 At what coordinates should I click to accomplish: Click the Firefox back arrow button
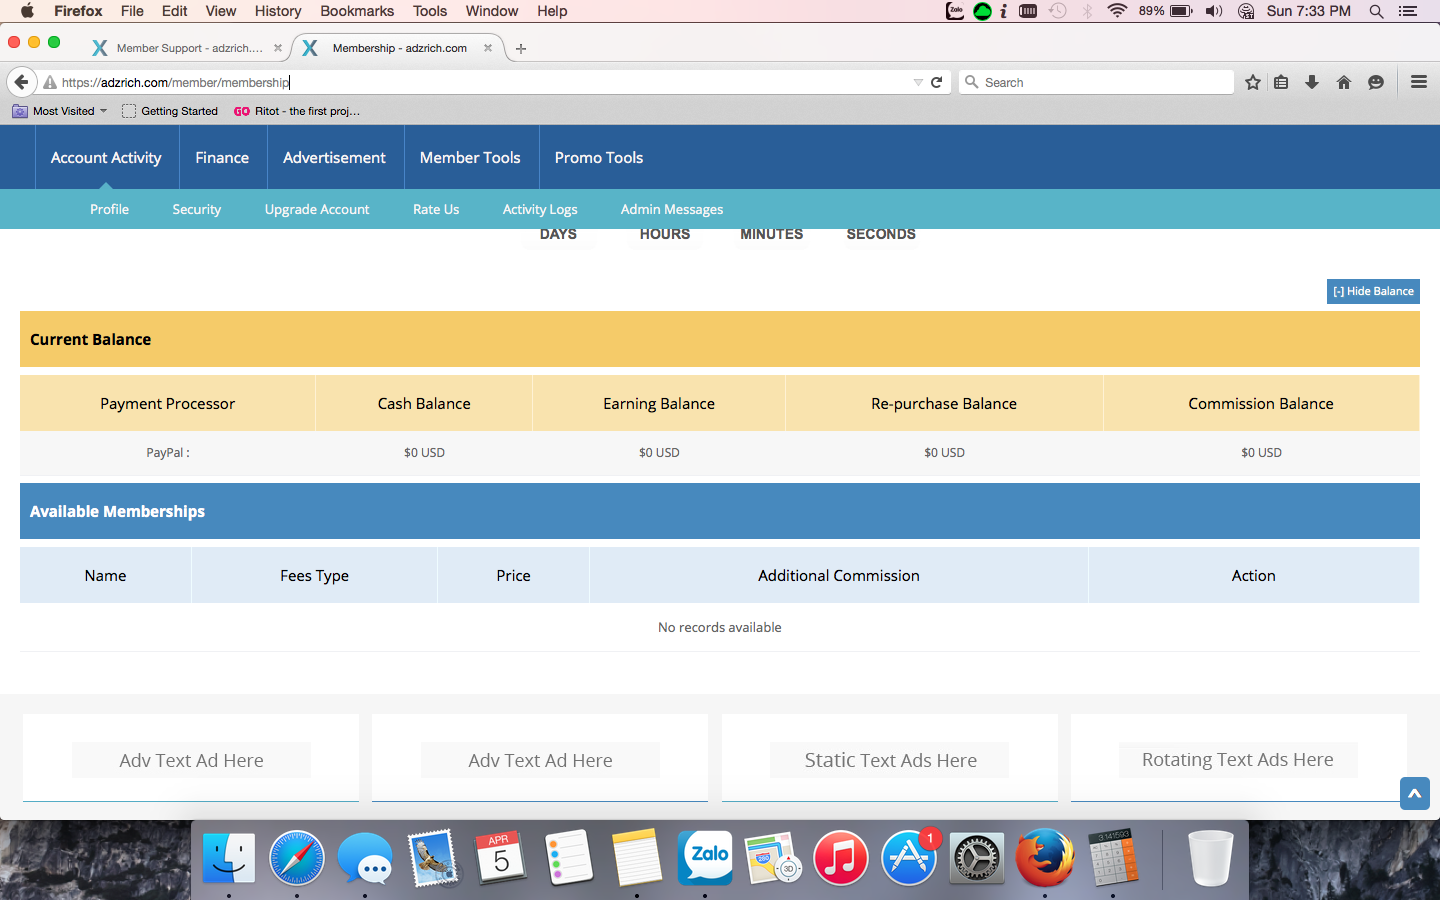21,82
